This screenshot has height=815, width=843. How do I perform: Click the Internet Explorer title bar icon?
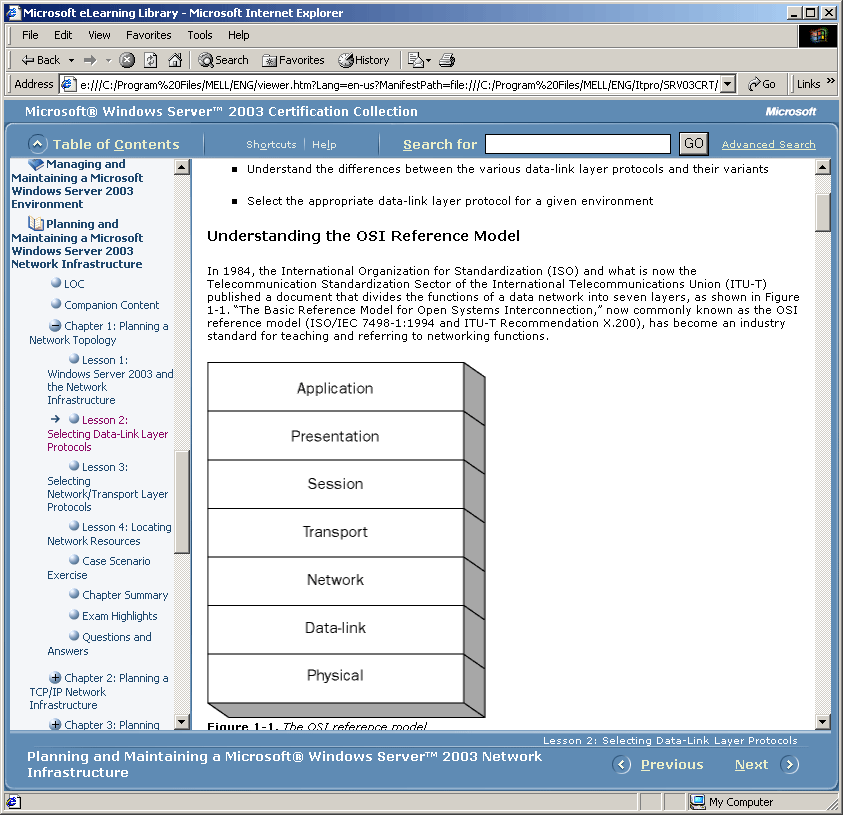[13, 12]
